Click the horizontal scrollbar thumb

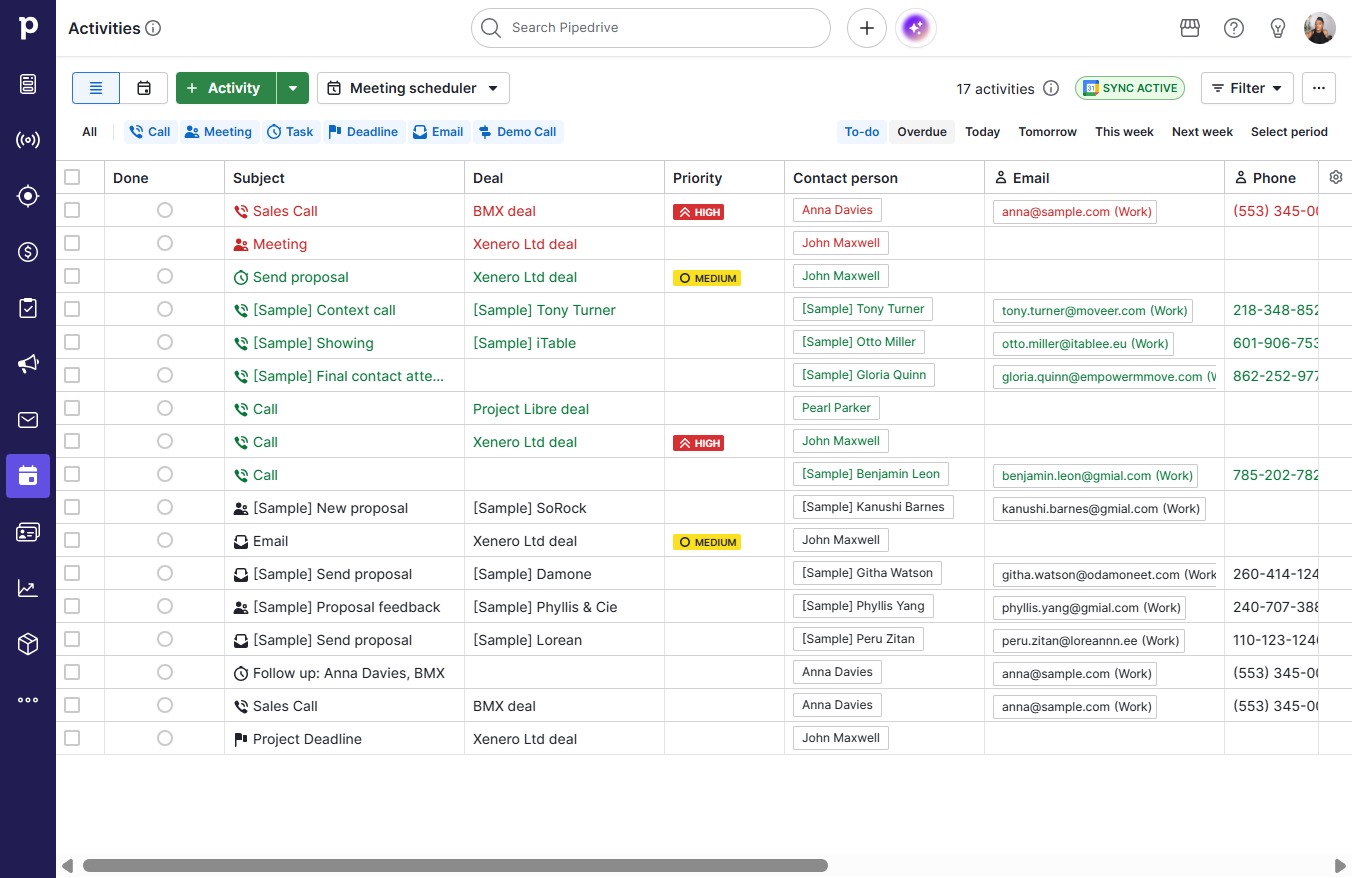pyautogui.click(x=455, y=865)
